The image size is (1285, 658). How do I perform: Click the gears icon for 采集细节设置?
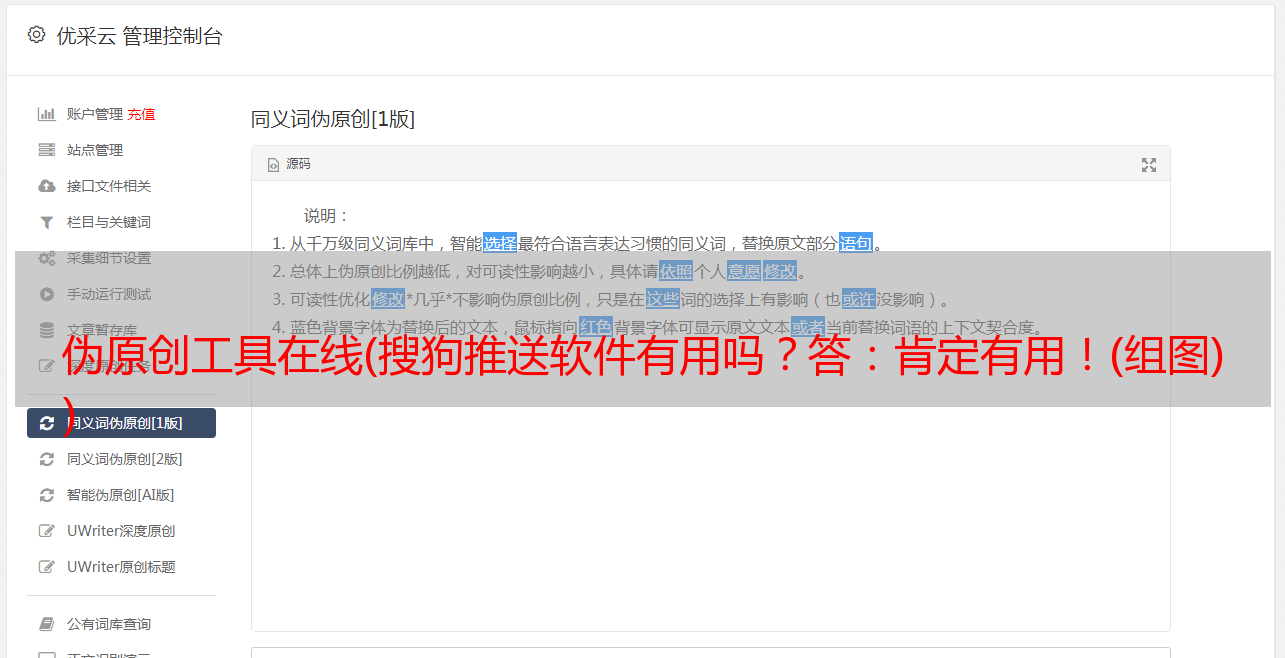point(46,258)
